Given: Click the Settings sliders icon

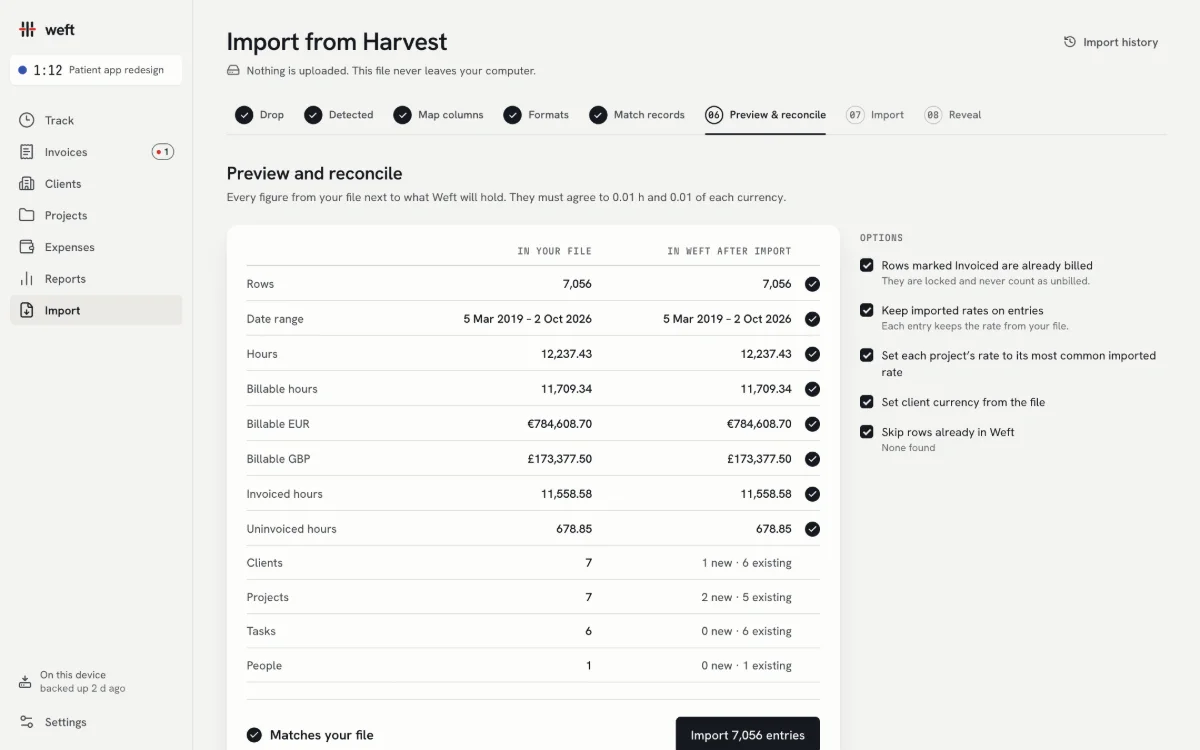Looking at the screenshot, I should pos(26,722).
